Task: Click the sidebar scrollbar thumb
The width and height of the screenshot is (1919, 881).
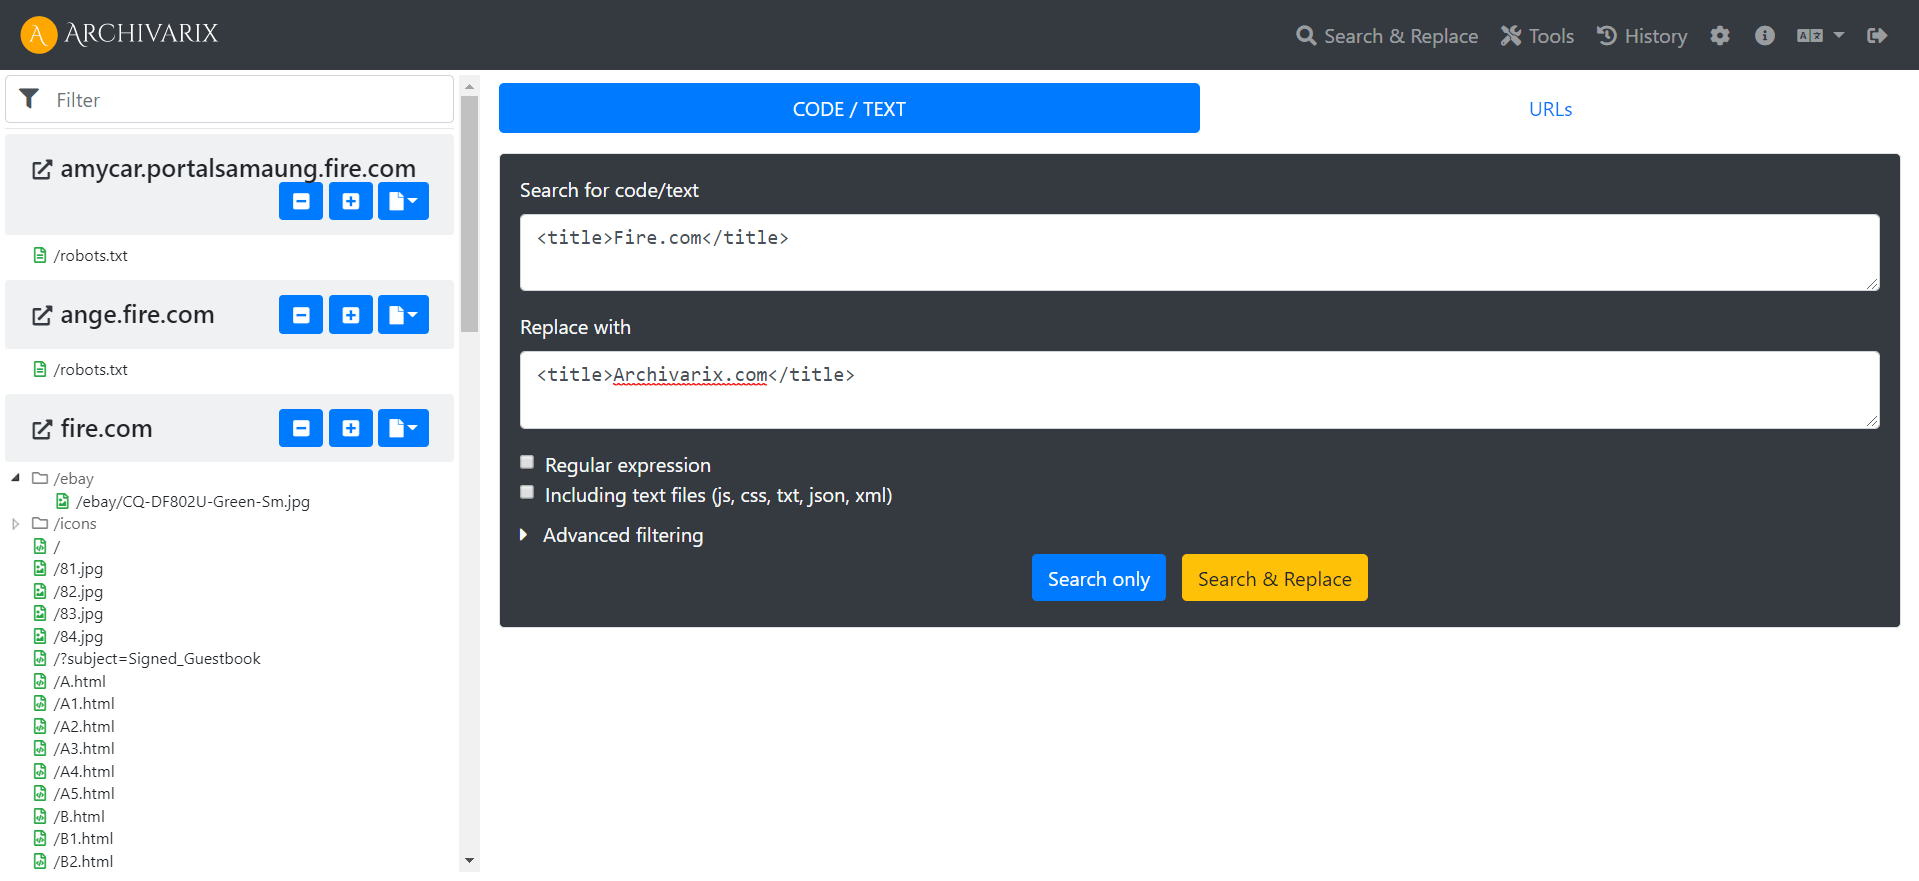Action: [469, 214]
